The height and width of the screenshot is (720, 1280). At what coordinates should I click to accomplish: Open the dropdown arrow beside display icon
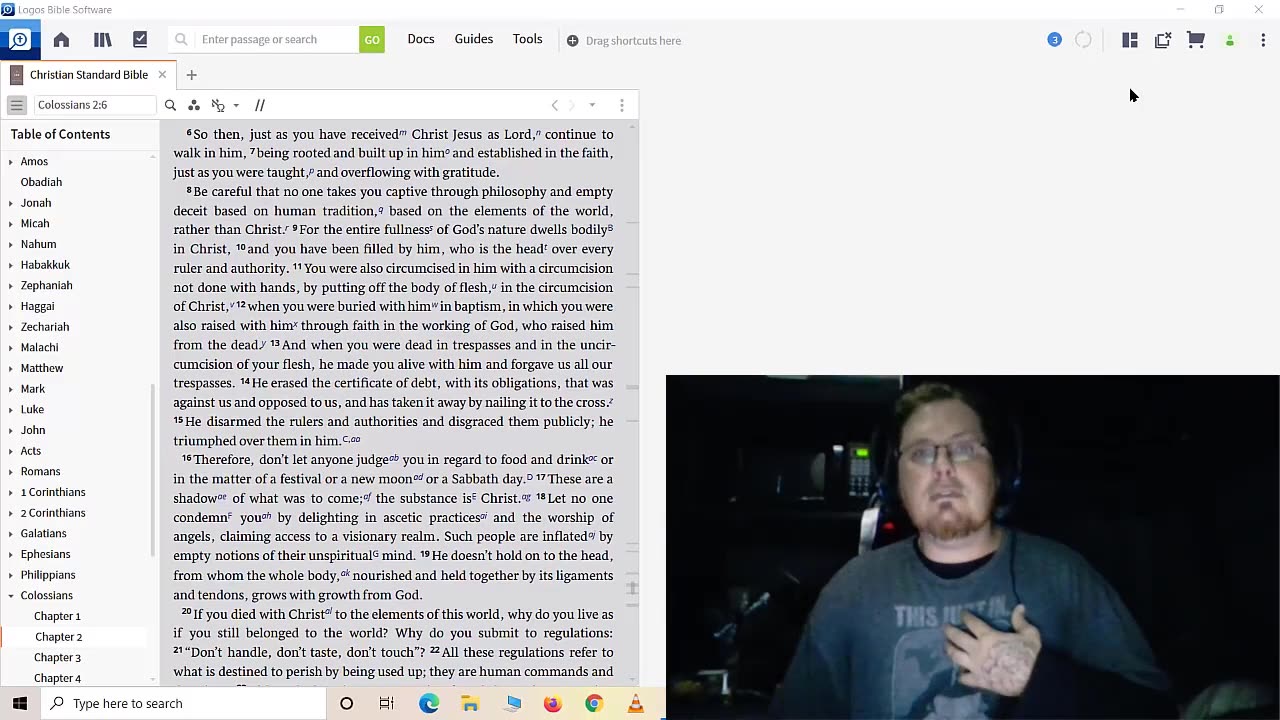[236, 105]
